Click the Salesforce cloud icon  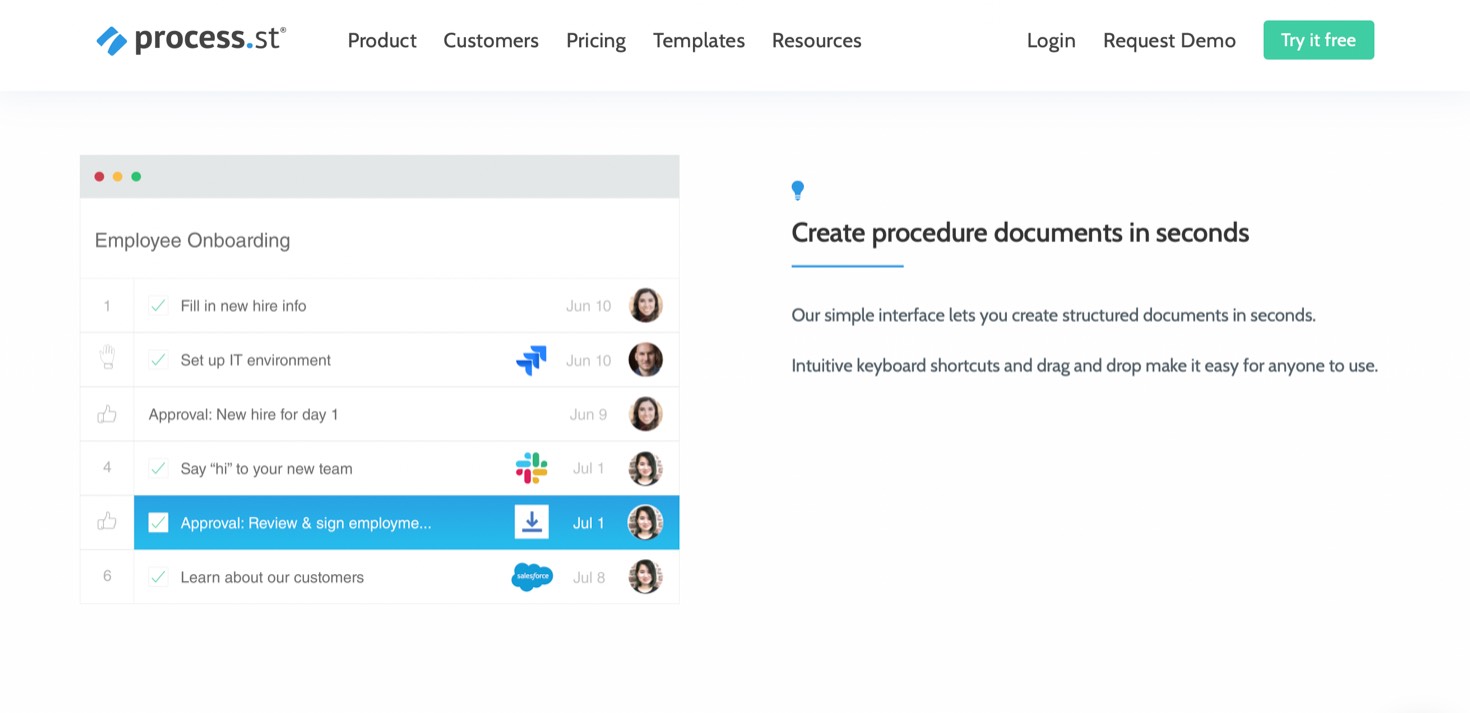532,577
